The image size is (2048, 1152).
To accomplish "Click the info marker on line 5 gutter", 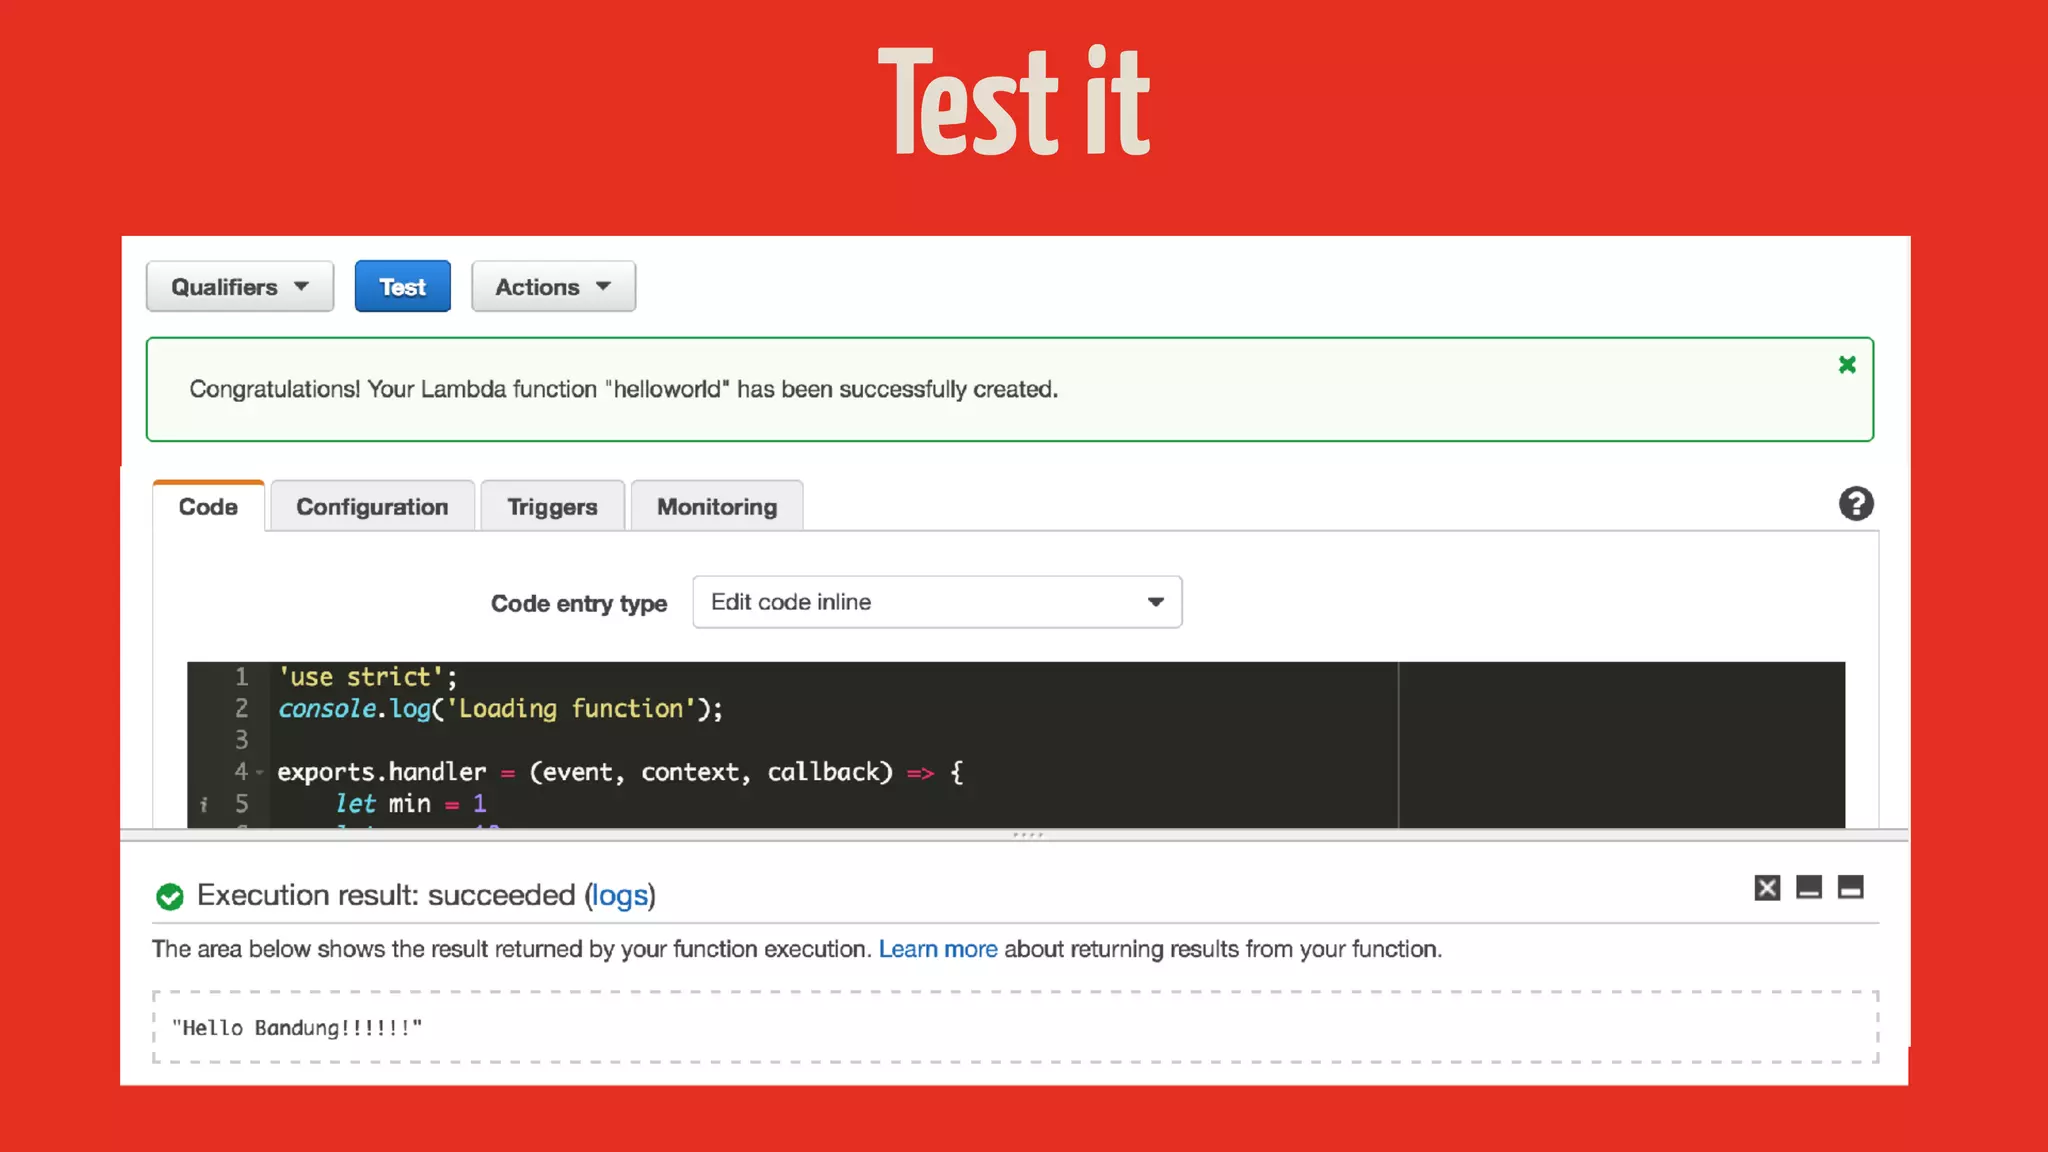I will (x=204, y=804).
